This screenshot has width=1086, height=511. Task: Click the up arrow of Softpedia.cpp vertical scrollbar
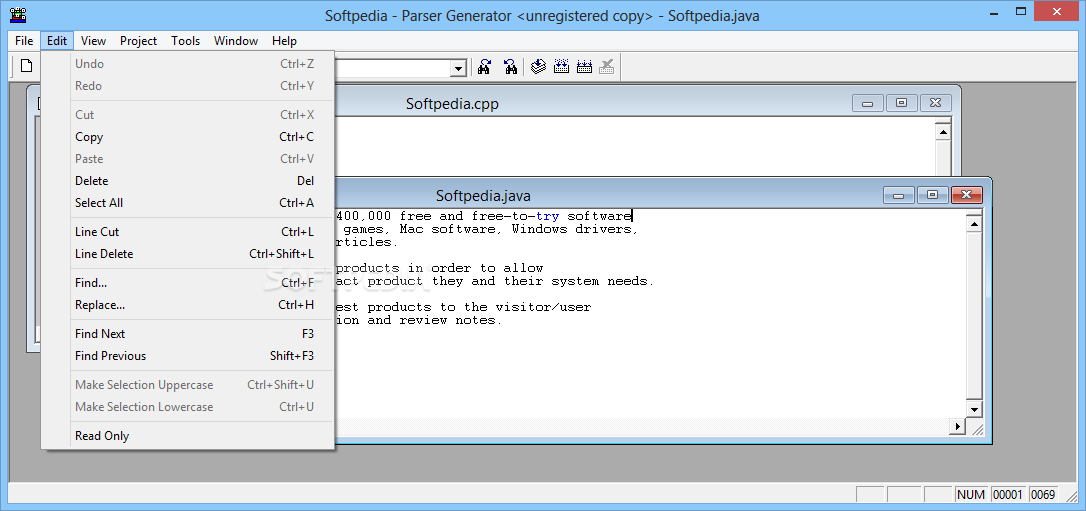pos(943,131)
